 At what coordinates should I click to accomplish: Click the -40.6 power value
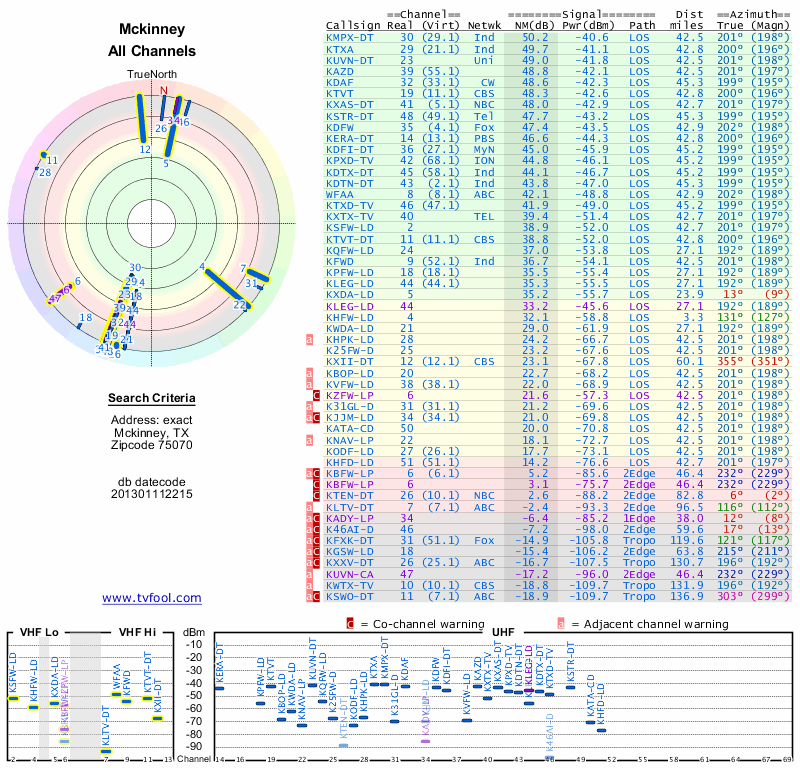592,38
